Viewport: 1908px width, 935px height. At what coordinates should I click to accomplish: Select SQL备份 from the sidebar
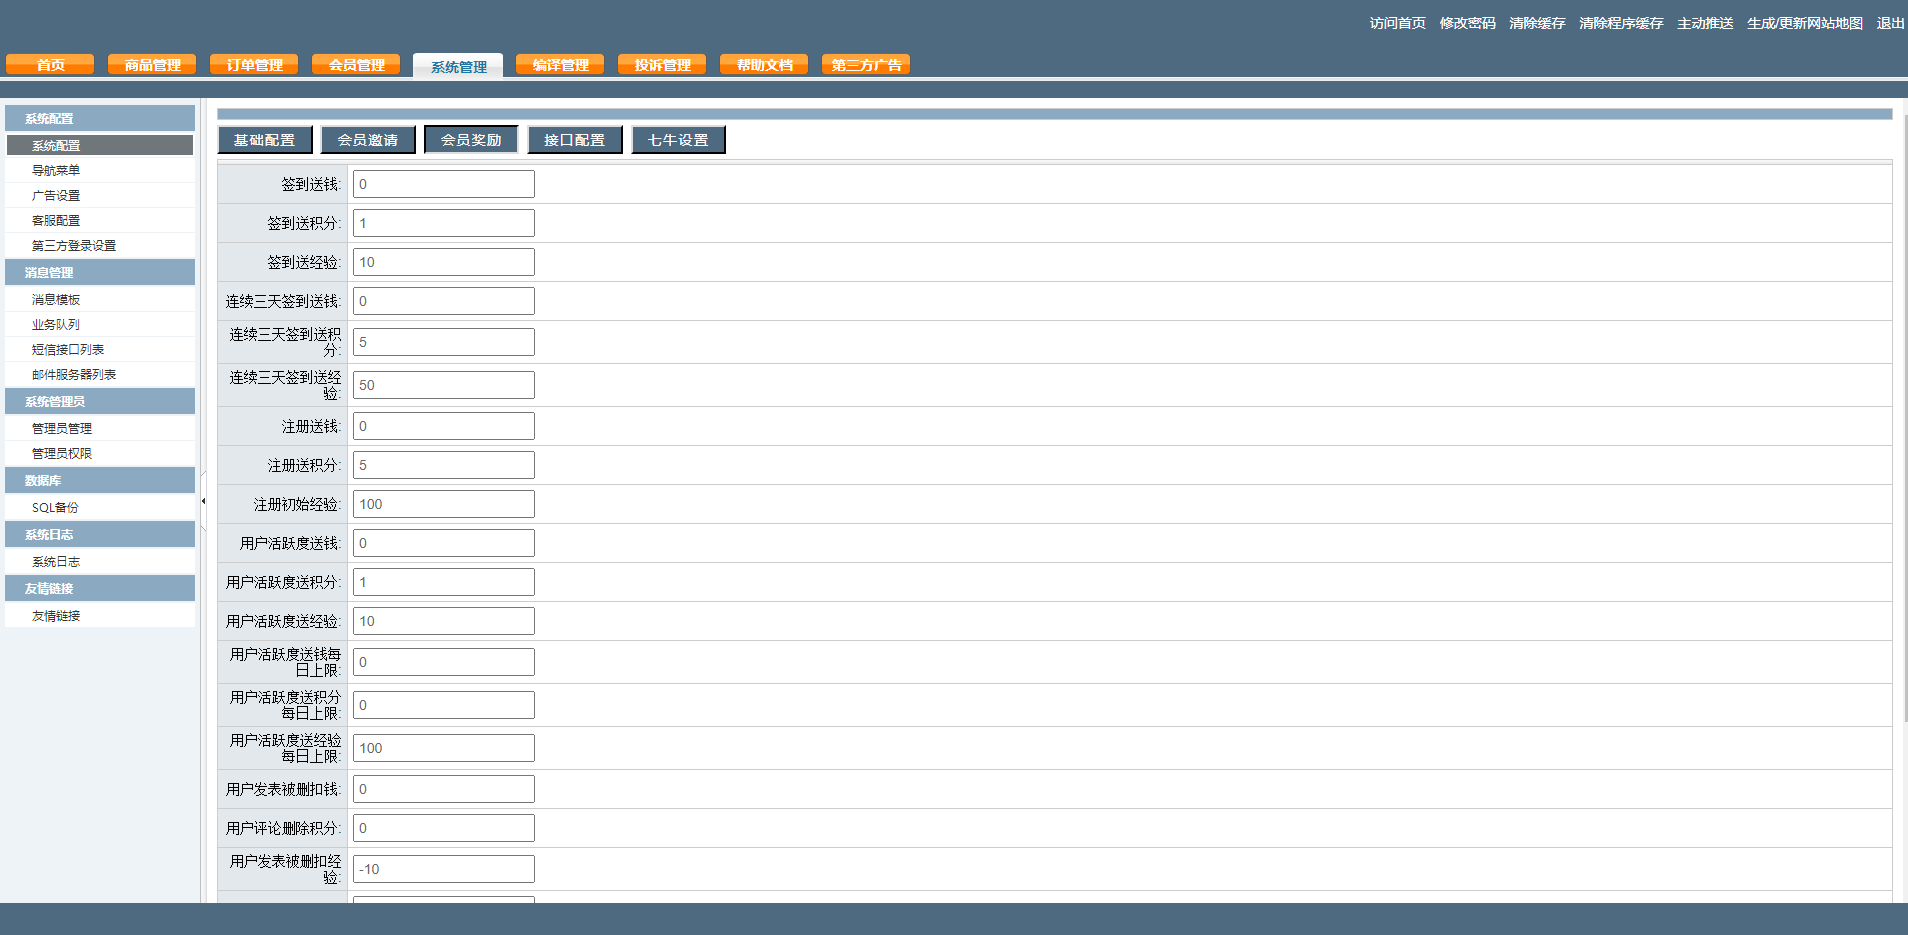55,508
